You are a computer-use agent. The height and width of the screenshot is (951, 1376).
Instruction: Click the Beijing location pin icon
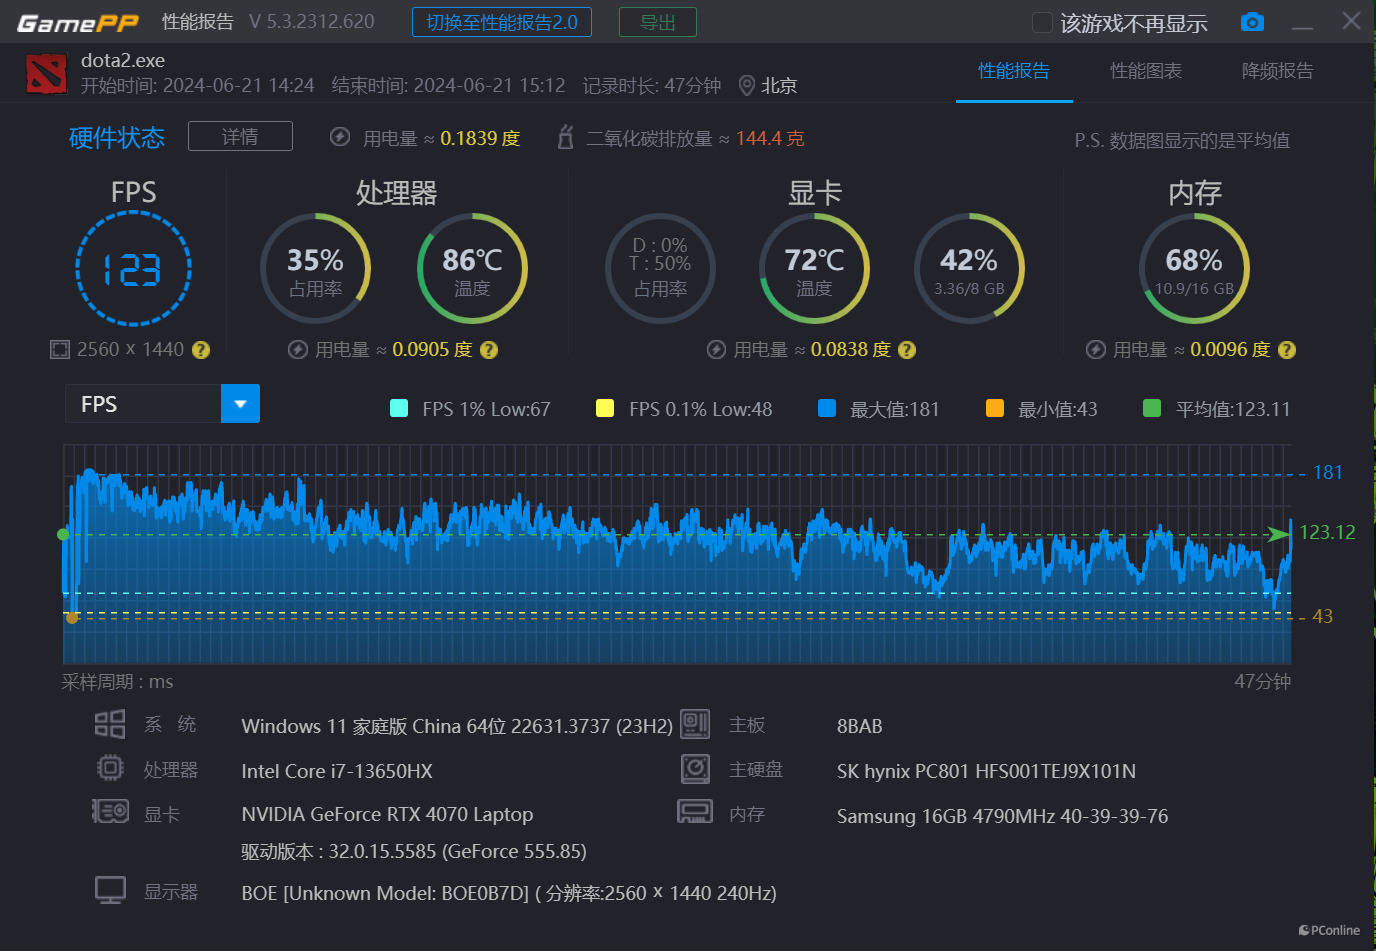tap(746, 86)
